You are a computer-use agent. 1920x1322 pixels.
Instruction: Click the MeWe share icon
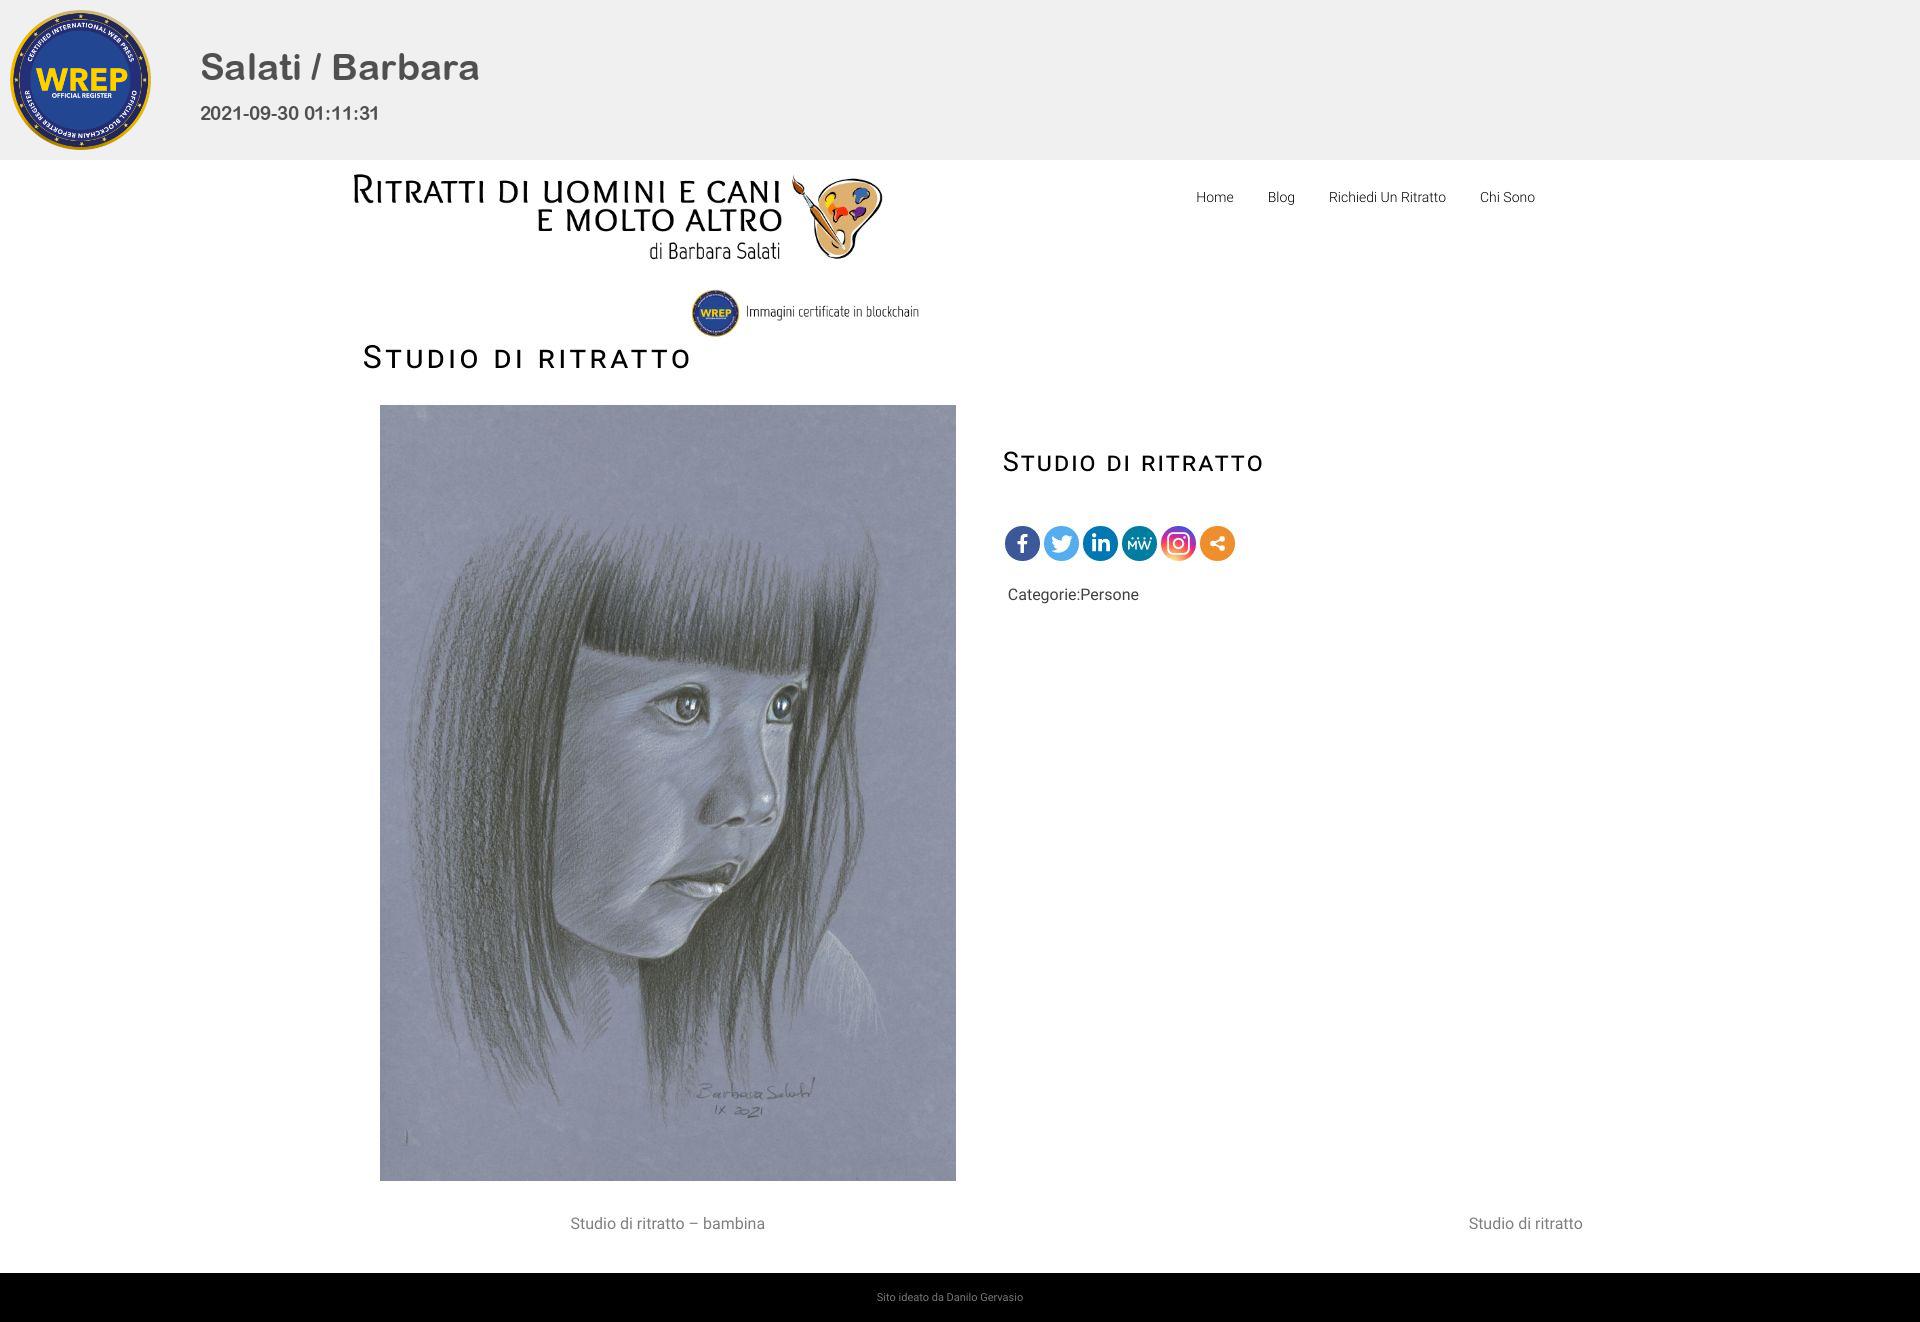(1139, 544)
